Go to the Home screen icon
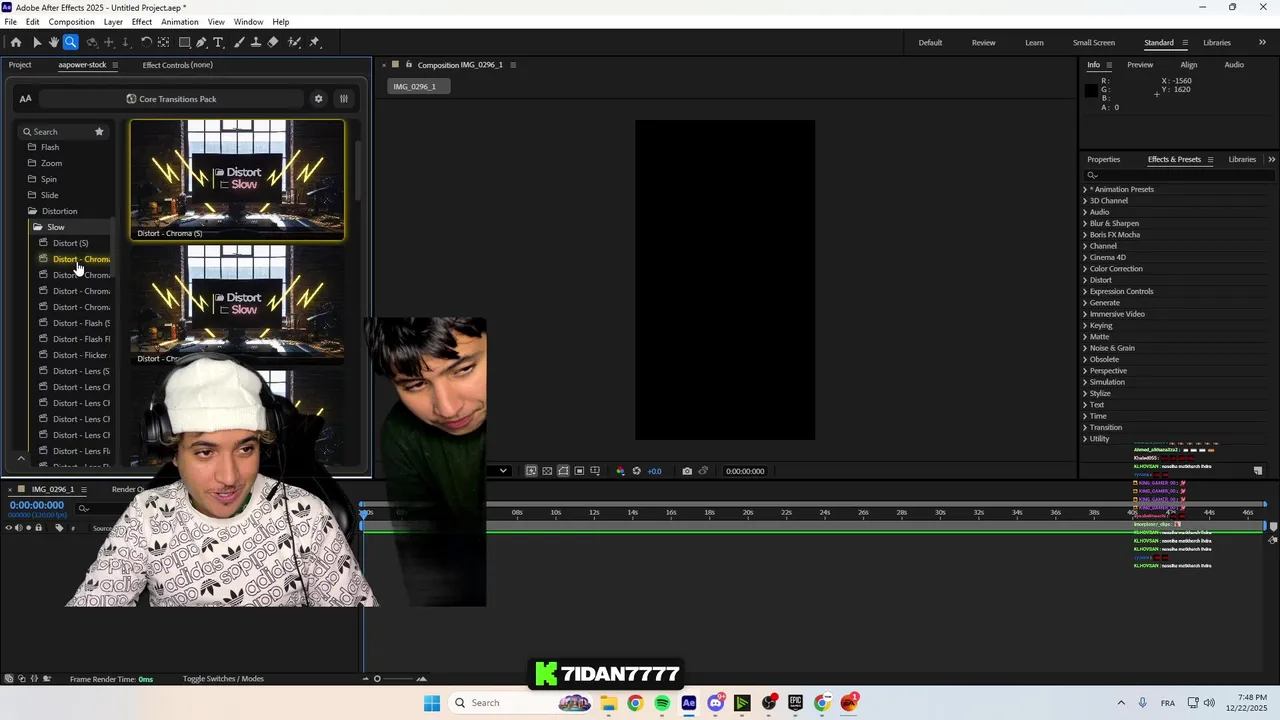The image size is (1280, 720). [16, 42]
